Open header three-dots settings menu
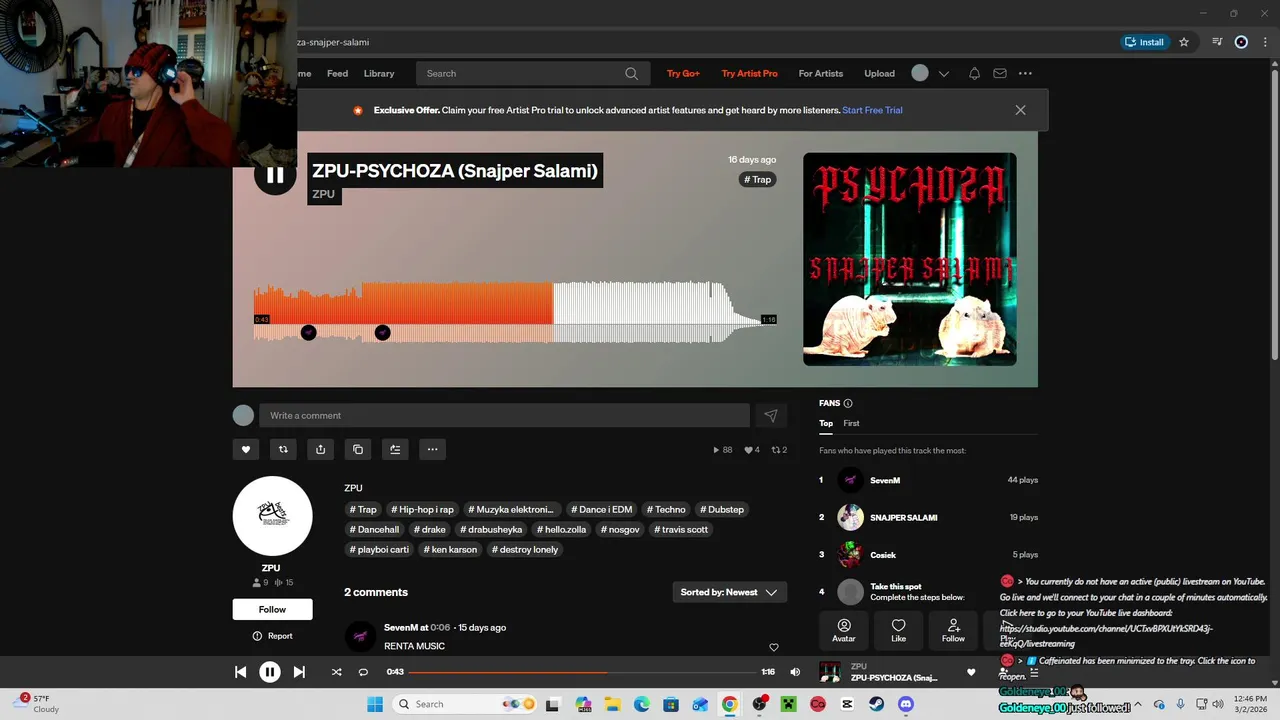This screenshot has width=1280, height=720. click(1025, 73)
